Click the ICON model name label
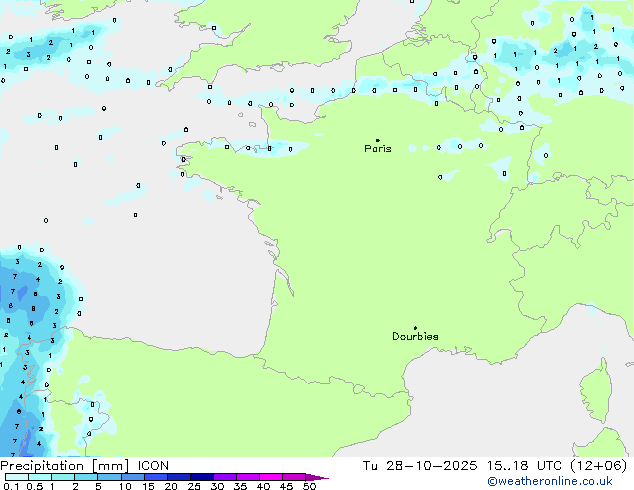Viewport: 634px width, 490px height. [153, 466]
